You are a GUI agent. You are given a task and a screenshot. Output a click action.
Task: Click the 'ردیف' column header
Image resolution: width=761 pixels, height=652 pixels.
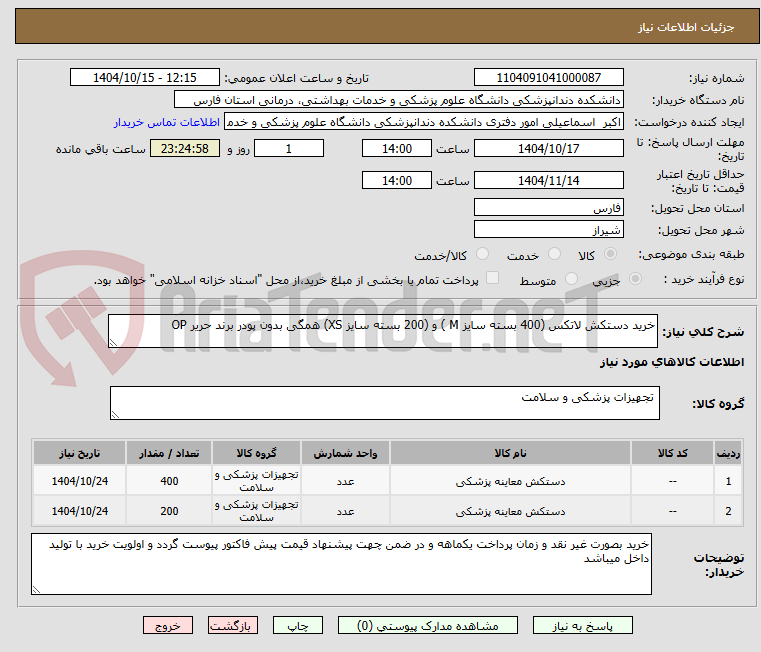(x=728, y=453)
